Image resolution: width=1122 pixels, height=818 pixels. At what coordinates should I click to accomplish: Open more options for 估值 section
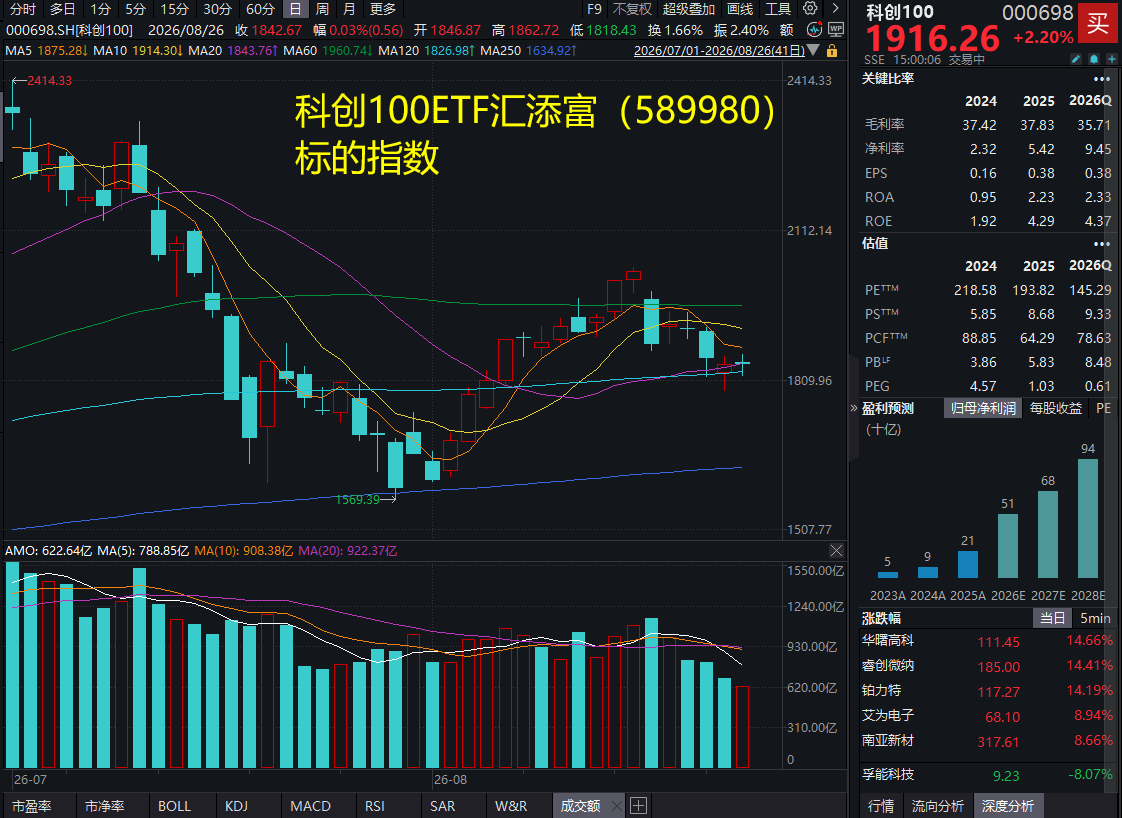(x=1102, y=244)
